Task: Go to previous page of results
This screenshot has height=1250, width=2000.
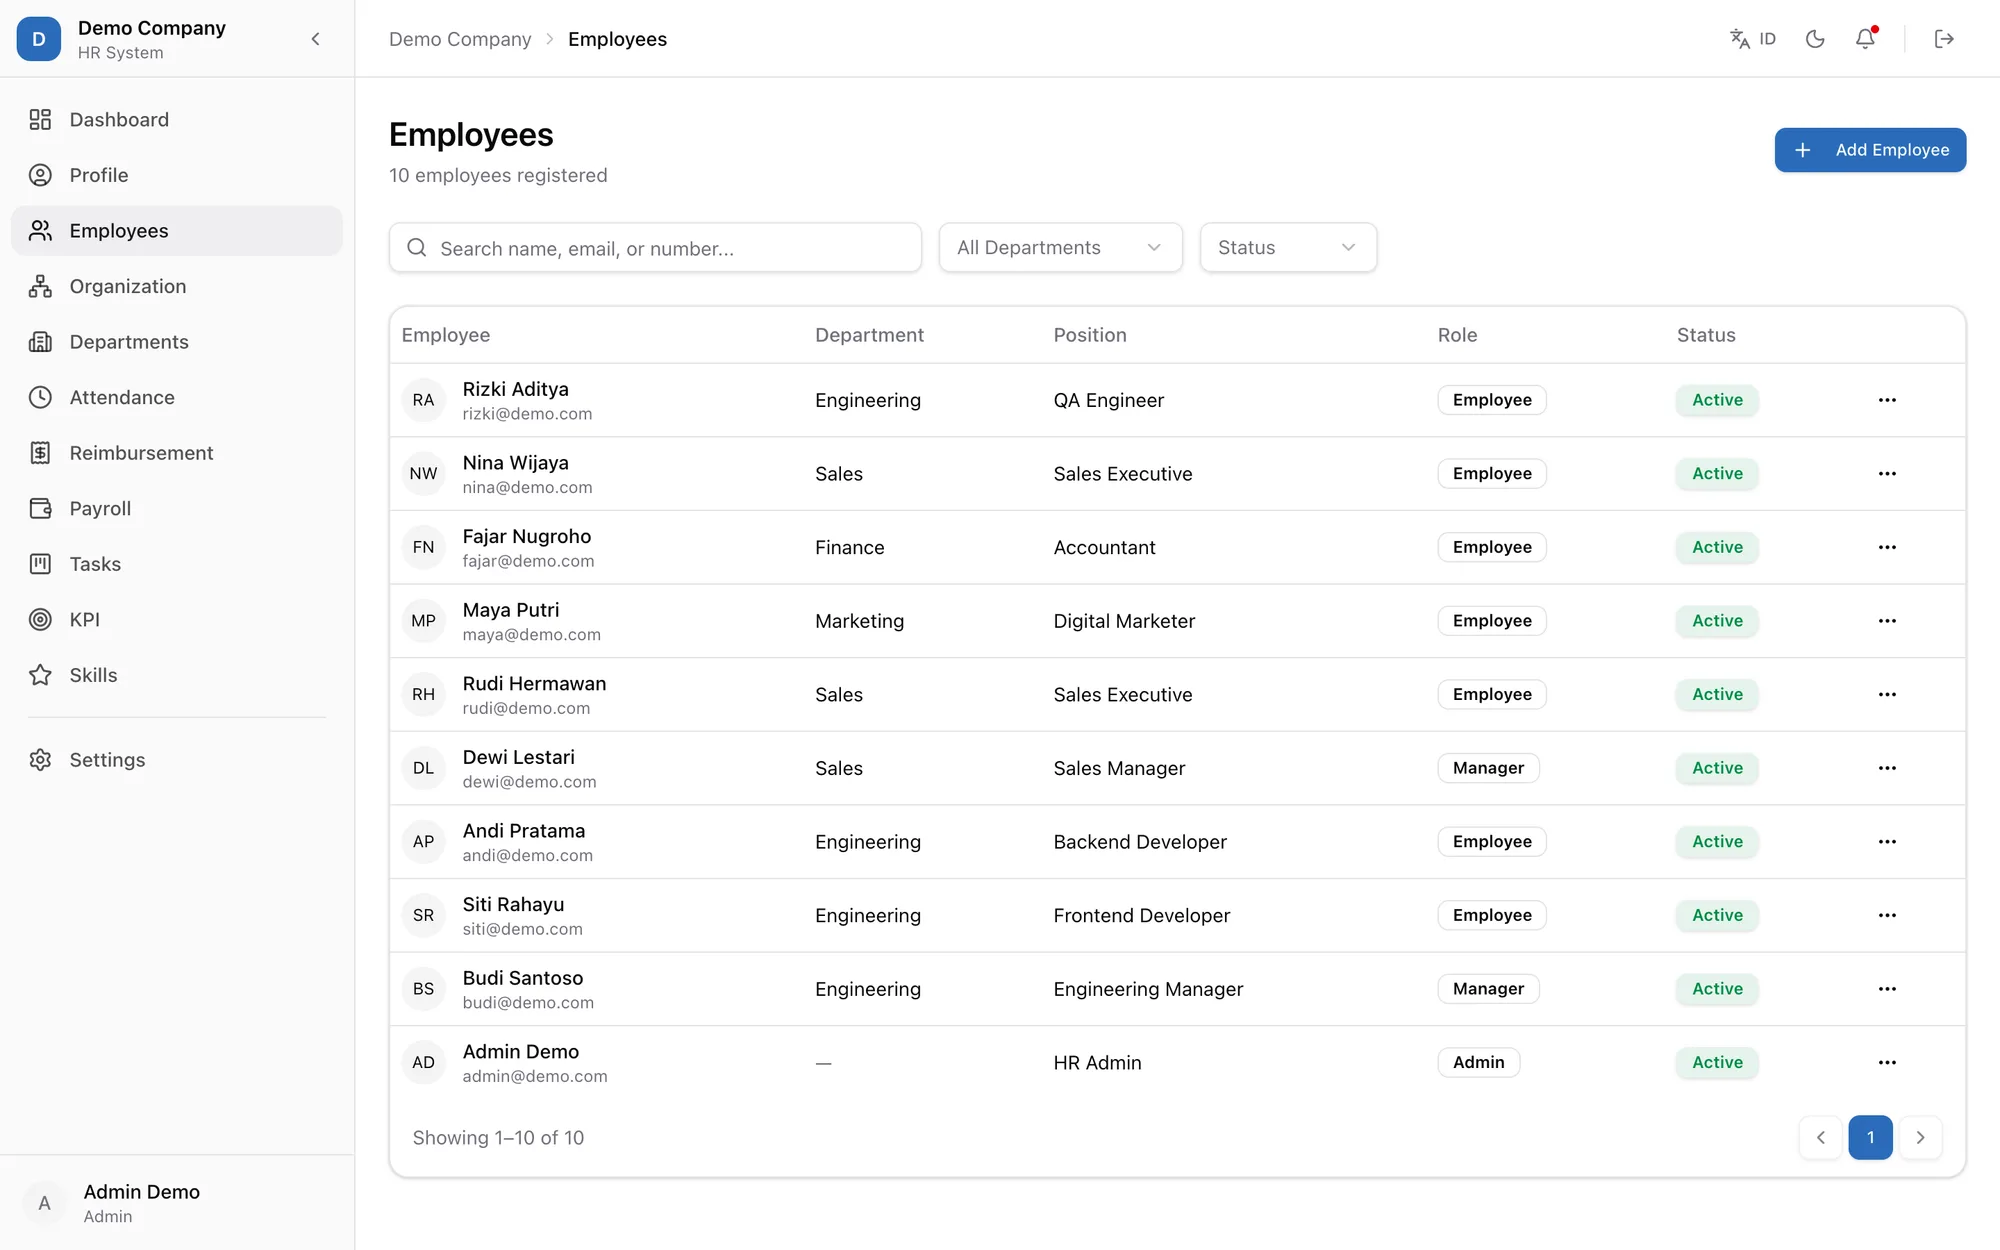Action: [x=1821, y=1137]
